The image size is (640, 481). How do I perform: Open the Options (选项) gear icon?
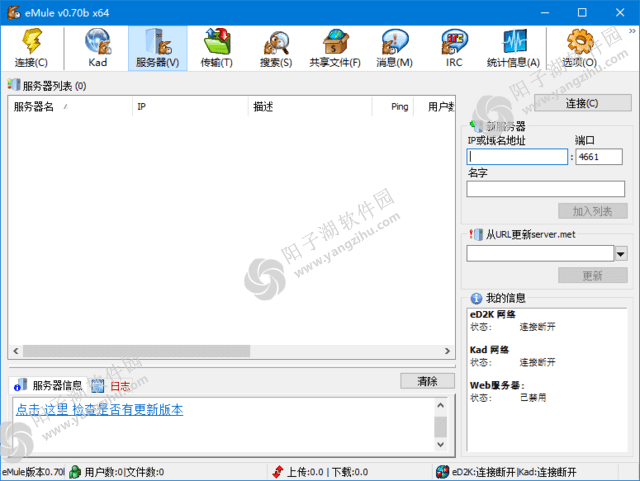coord(580,42)
